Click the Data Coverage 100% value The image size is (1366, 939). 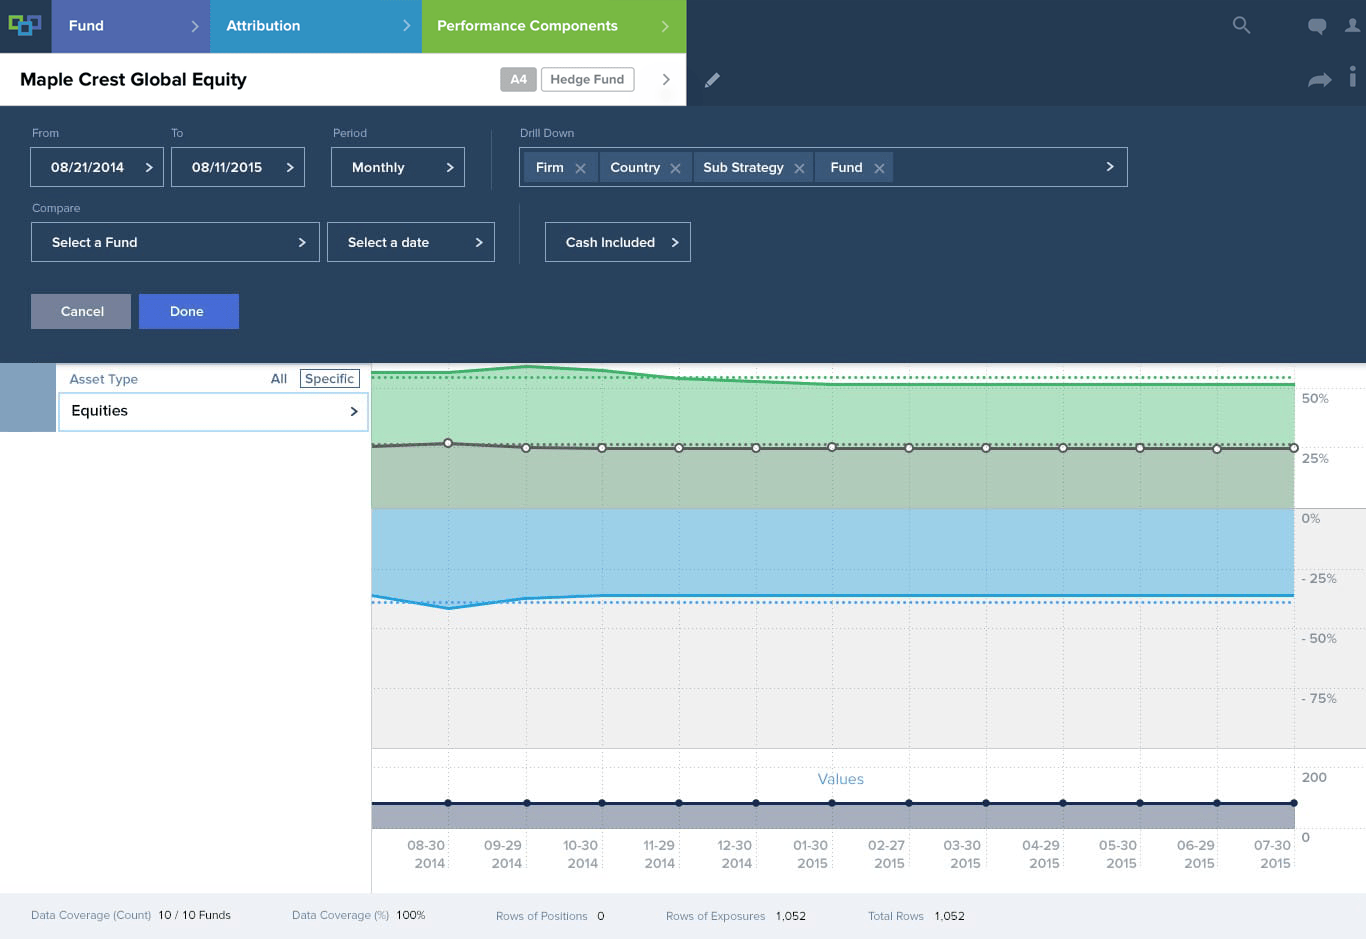click(x=411, y=915)
